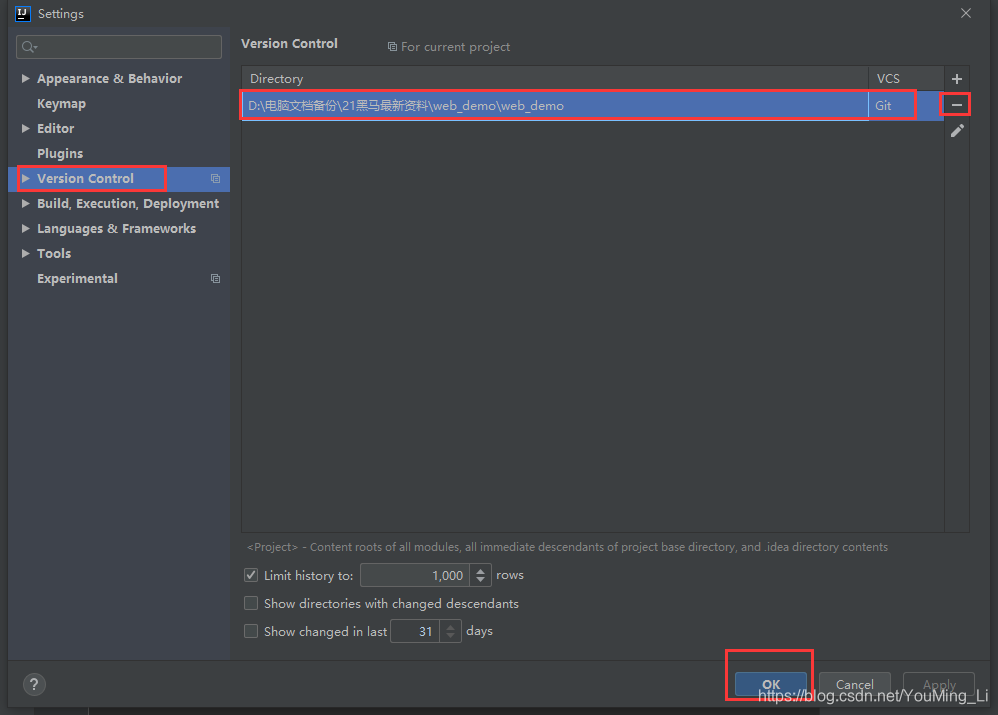The width and height of the screenshot is (998, 715).
Task: Click the search magnifier icon
Action: pos(29,46)
